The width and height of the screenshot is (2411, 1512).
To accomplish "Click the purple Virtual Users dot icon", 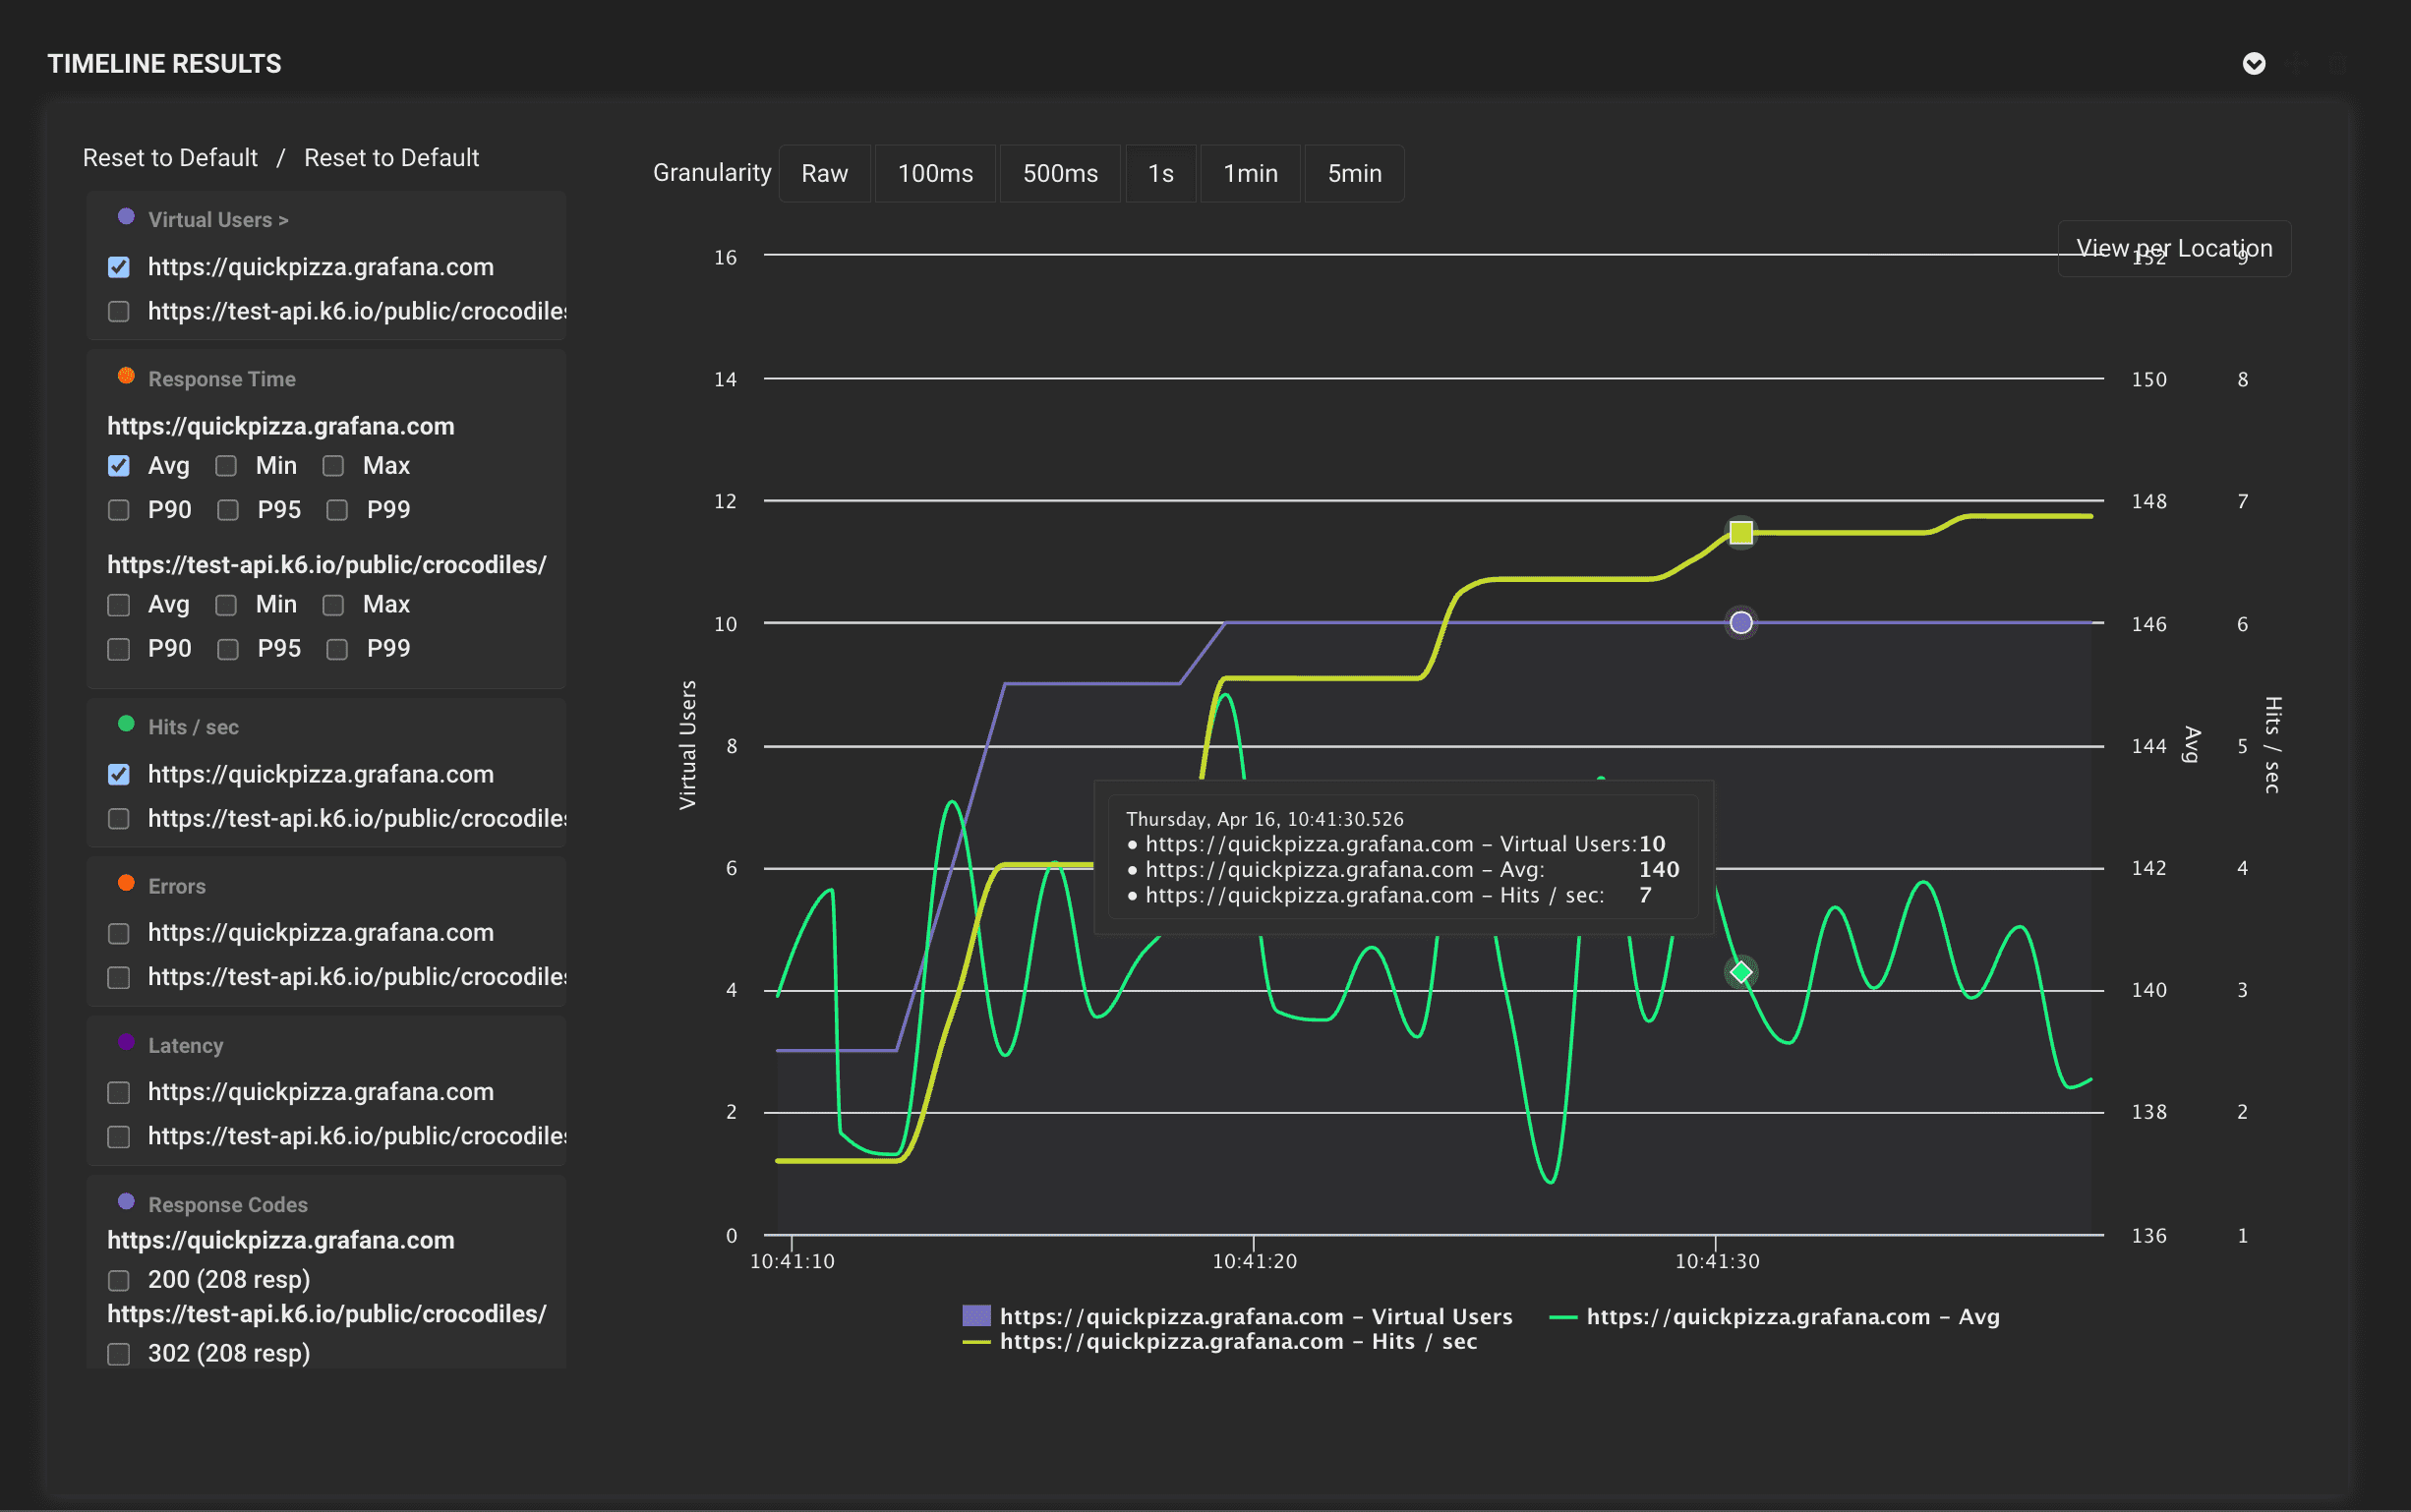I will pos(126,217).
